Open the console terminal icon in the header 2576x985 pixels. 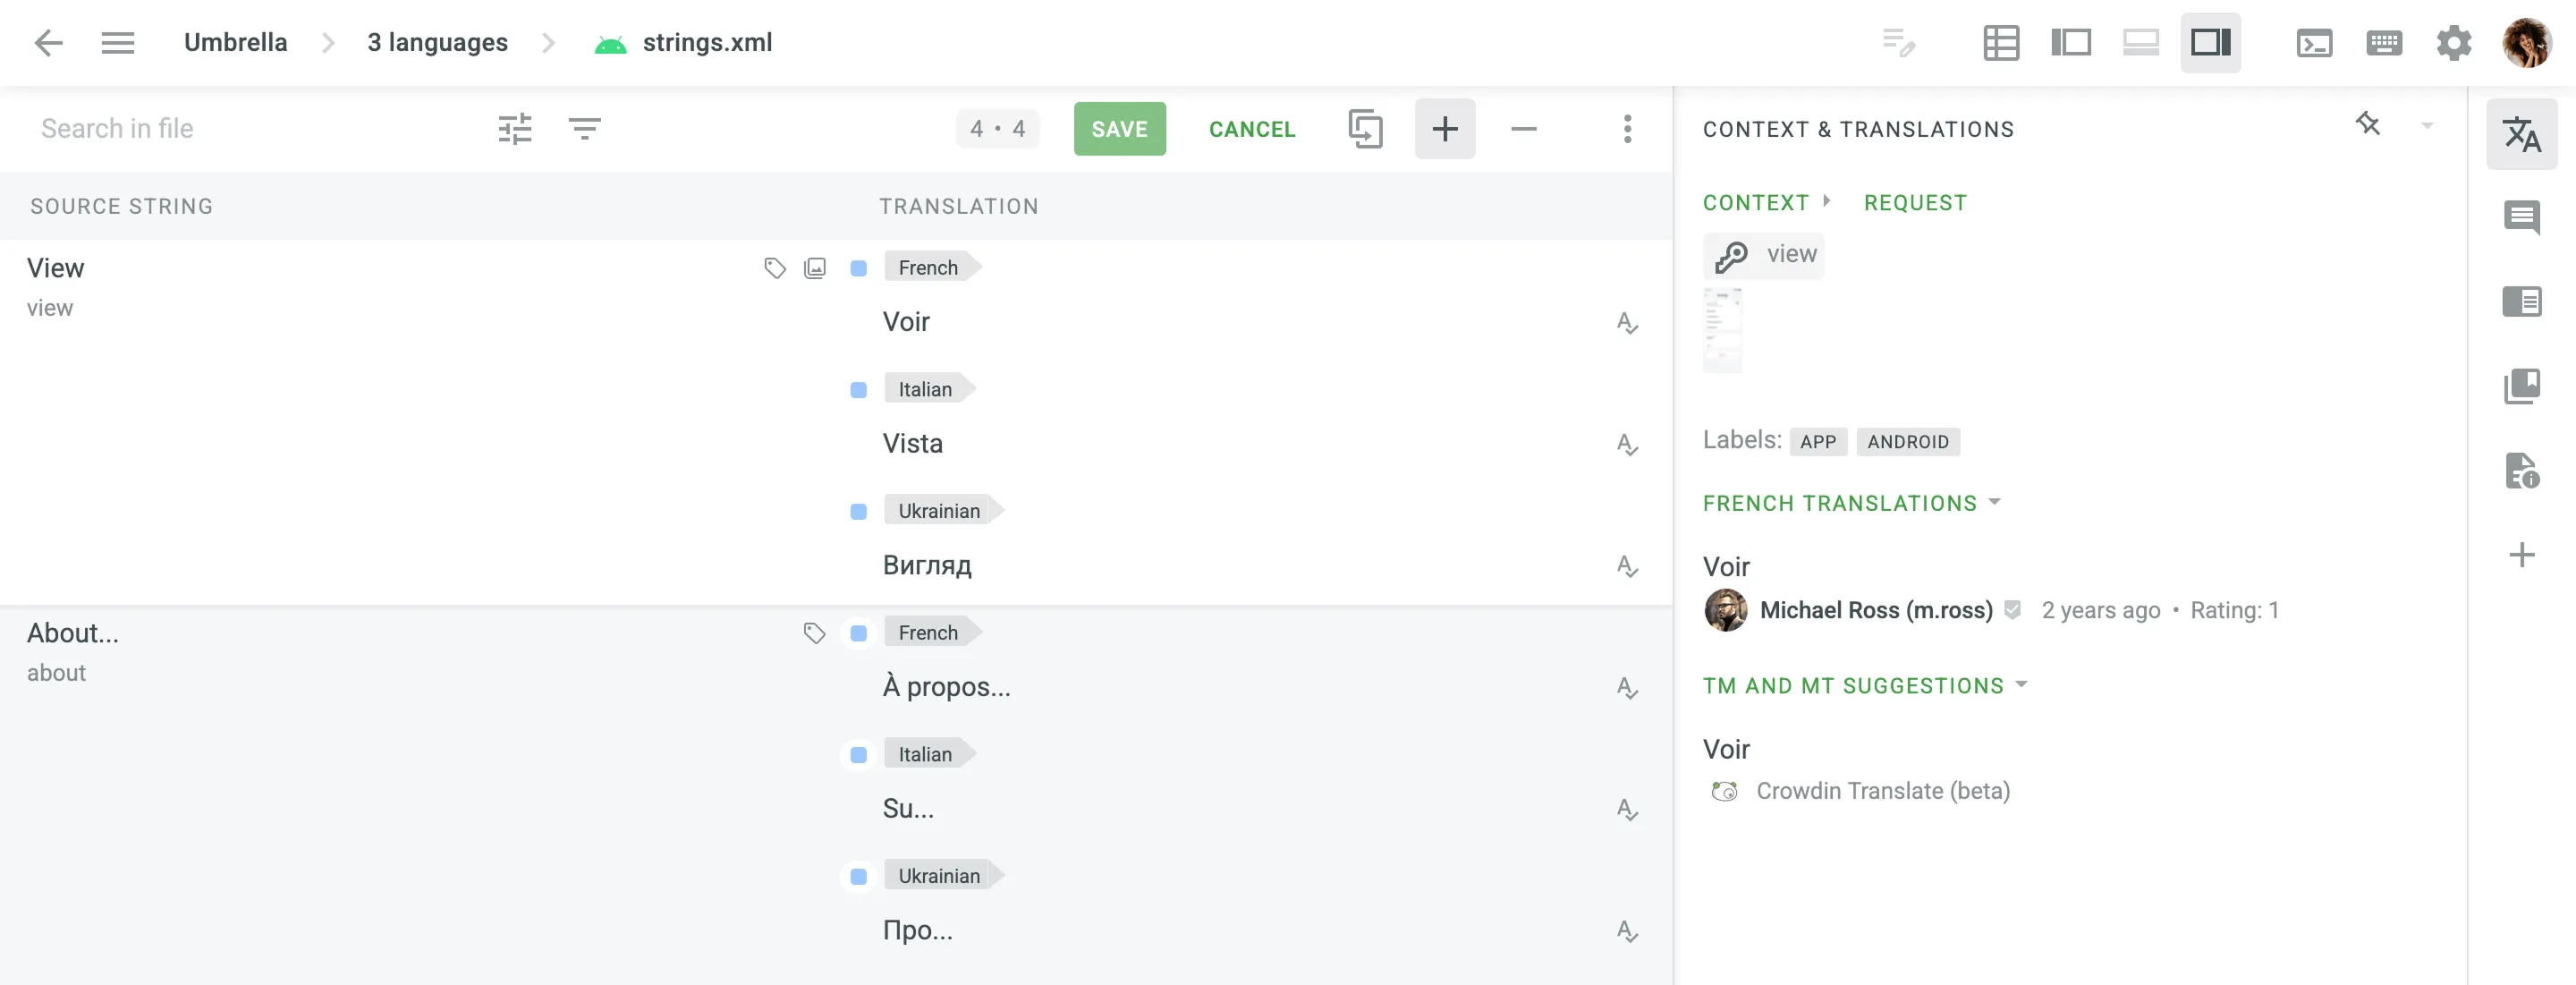pos(2315,42)
